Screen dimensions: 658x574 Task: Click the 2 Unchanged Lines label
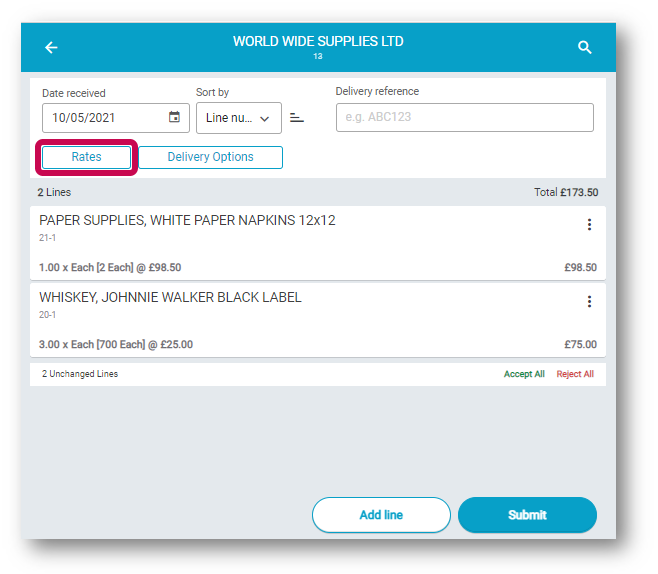click(80, 374)
